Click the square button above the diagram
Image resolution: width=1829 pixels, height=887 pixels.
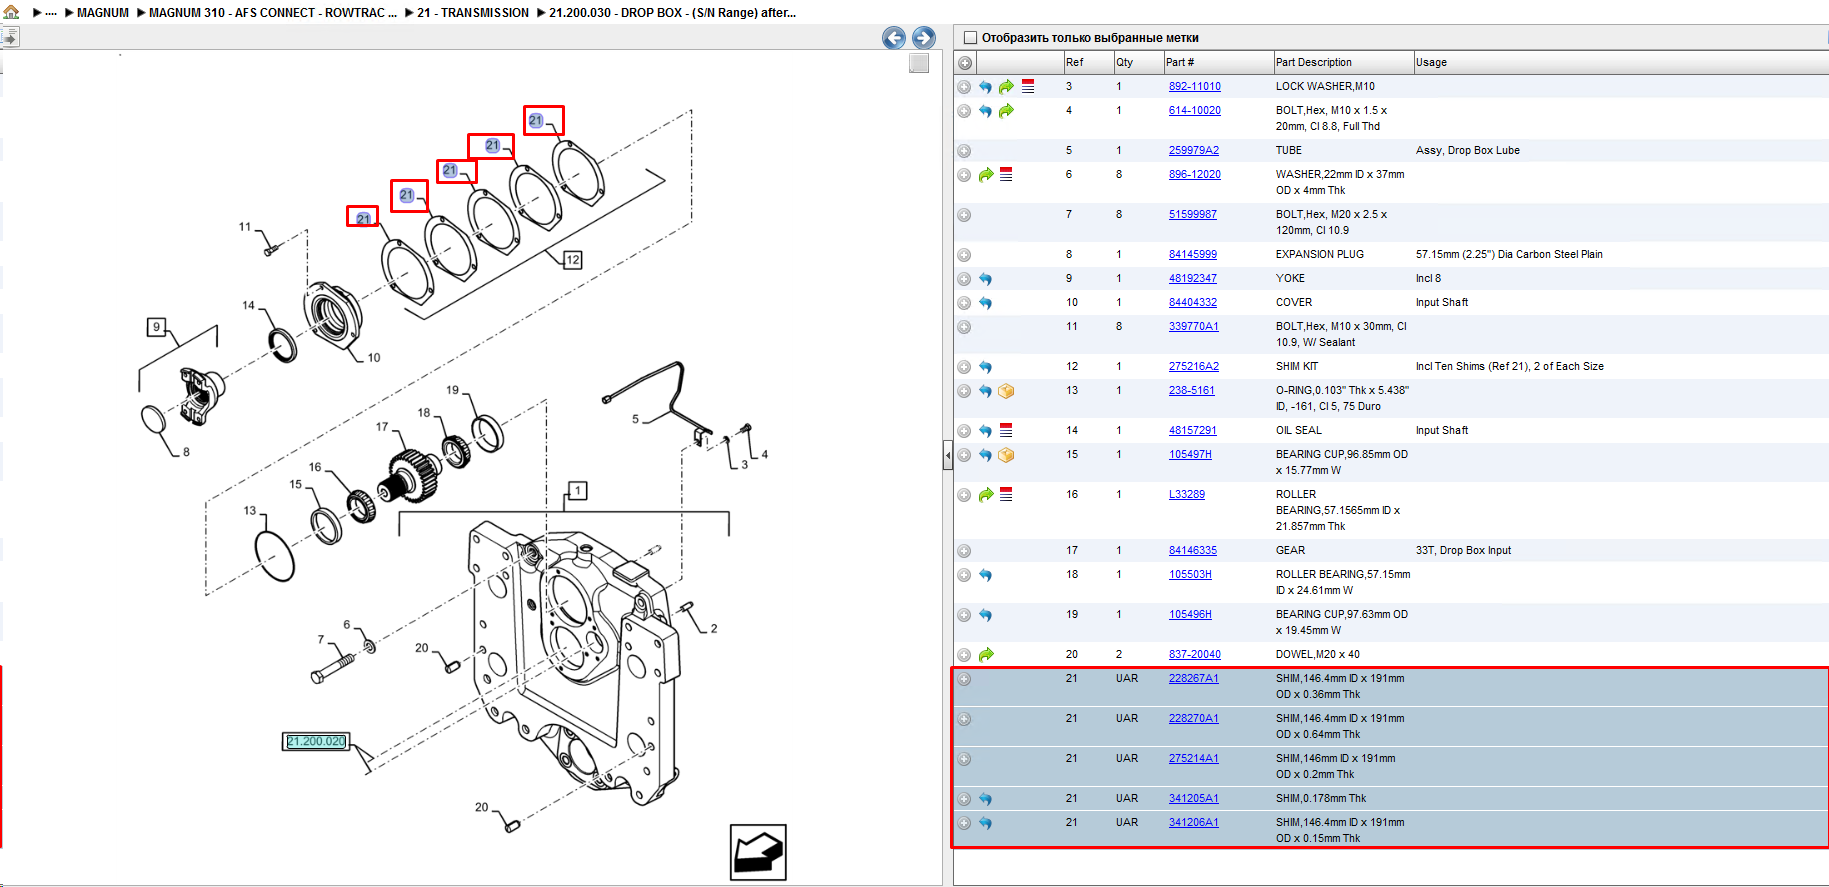(x=919, y=63)
